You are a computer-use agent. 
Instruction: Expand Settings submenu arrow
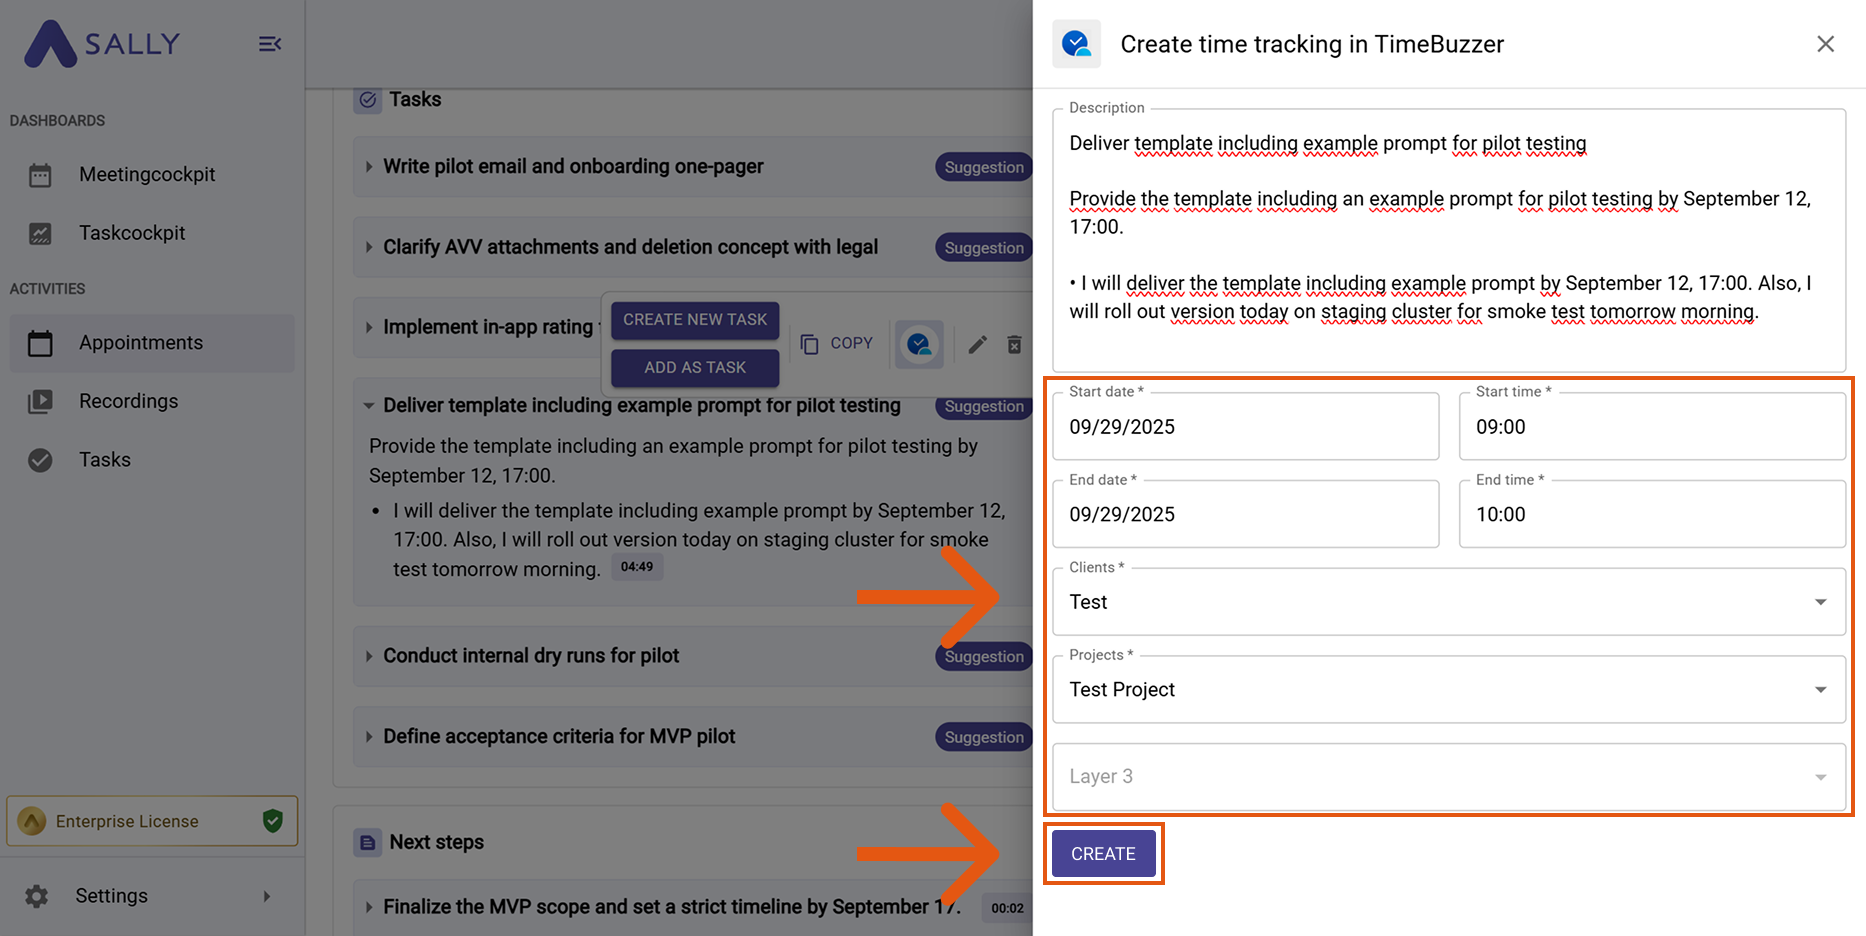267,896
